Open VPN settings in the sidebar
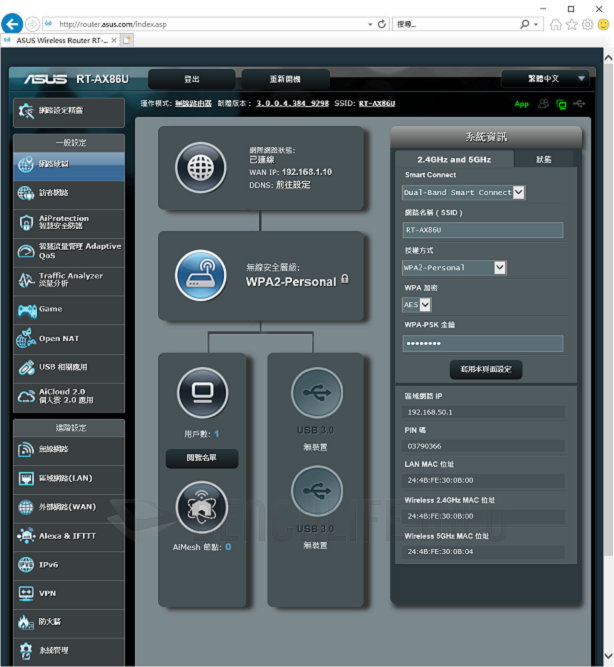The image size is (614, 667). click(69, 593)
